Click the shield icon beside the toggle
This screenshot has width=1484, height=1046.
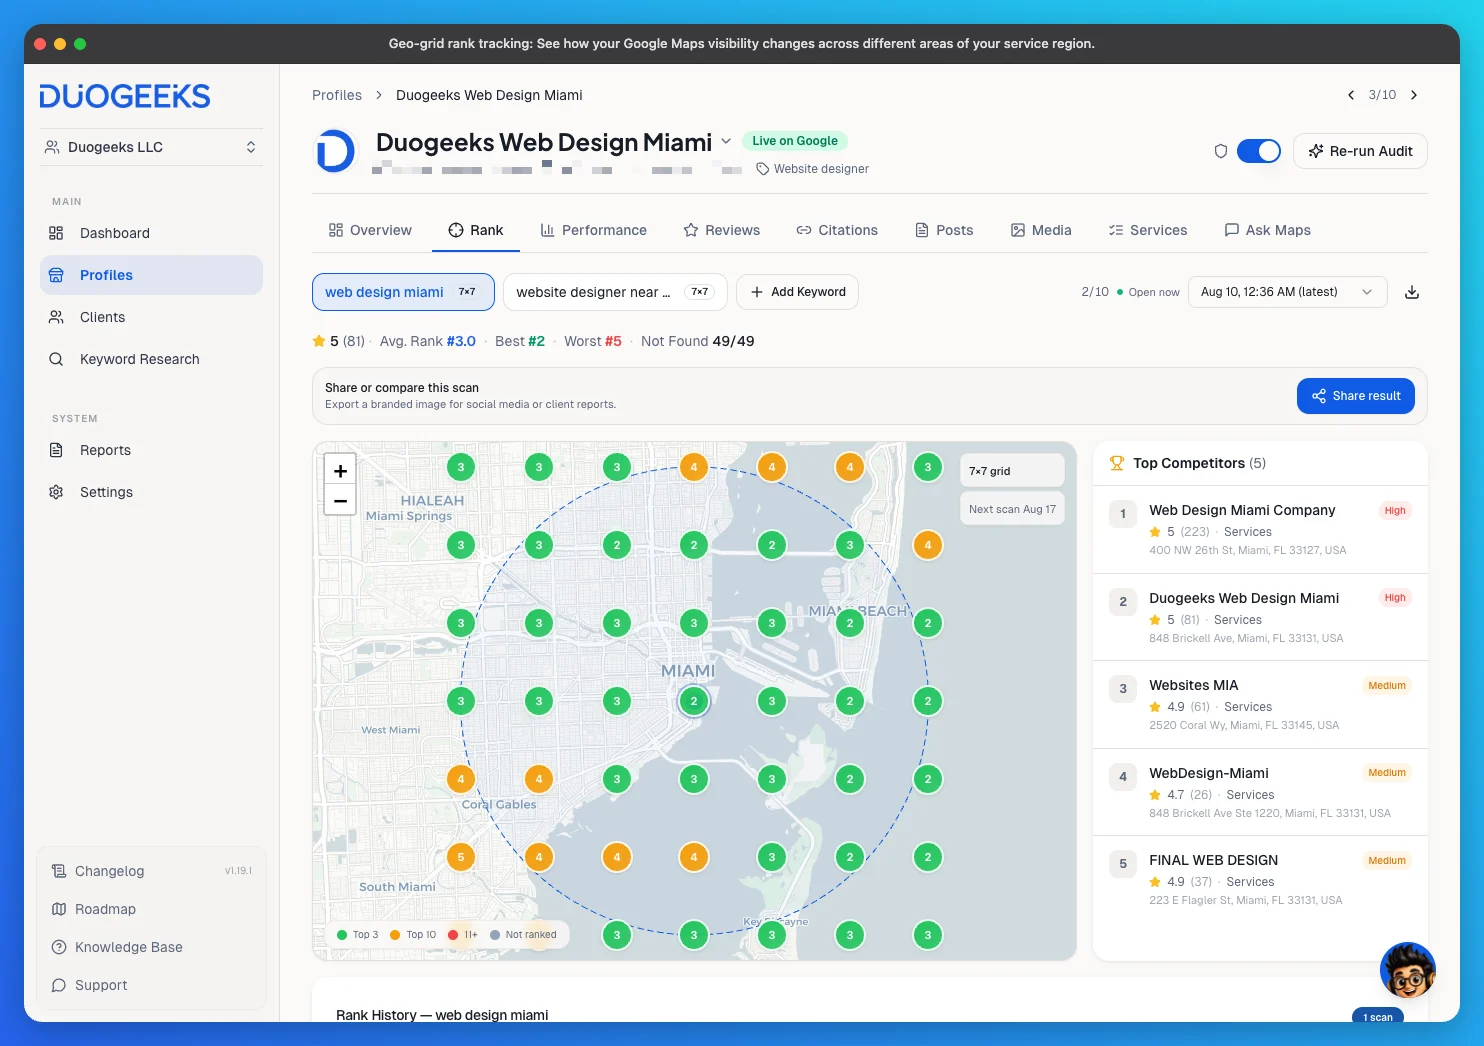pyautogui.click(x=1221, y=151)
